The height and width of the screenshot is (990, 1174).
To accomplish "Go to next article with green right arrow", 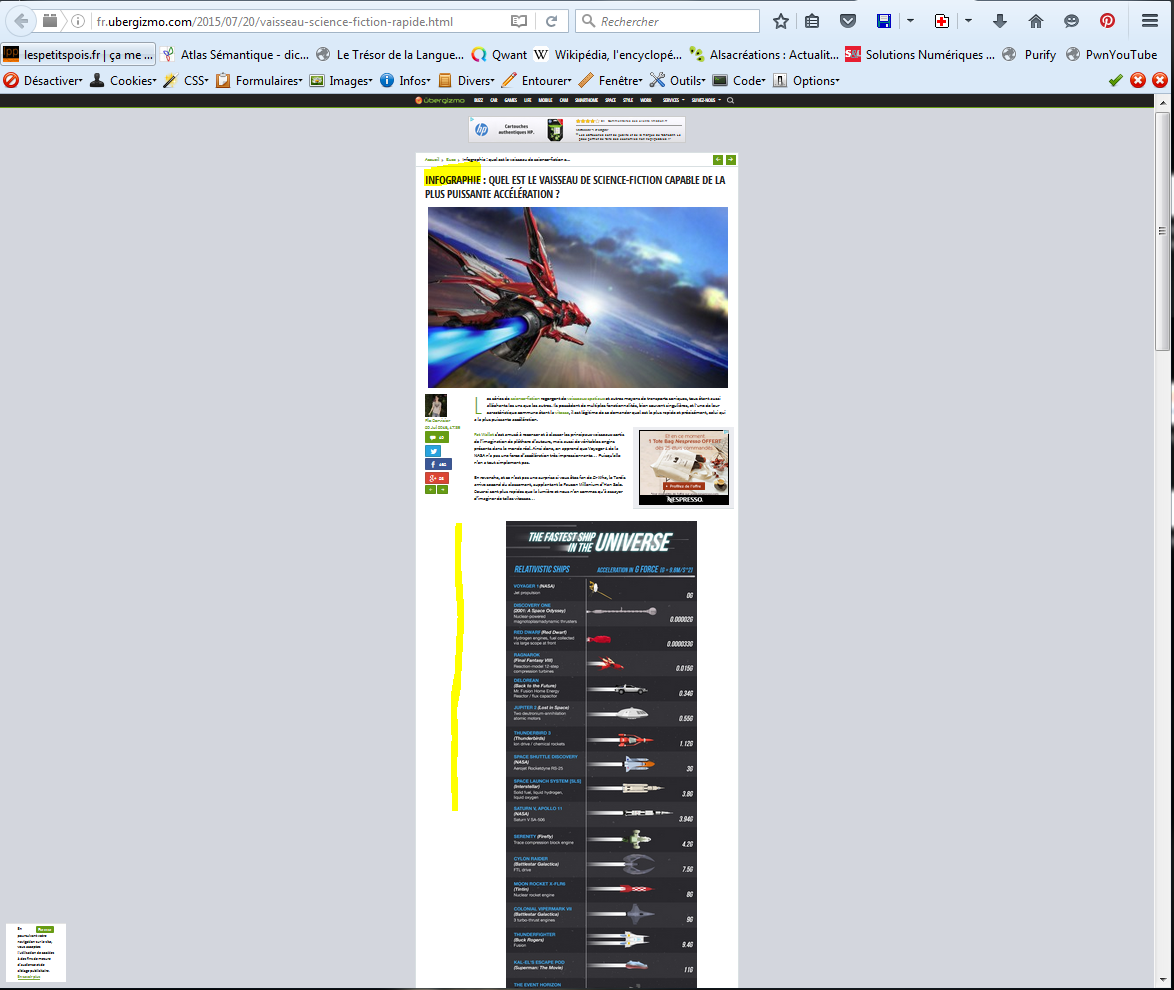I will (731, 160).
